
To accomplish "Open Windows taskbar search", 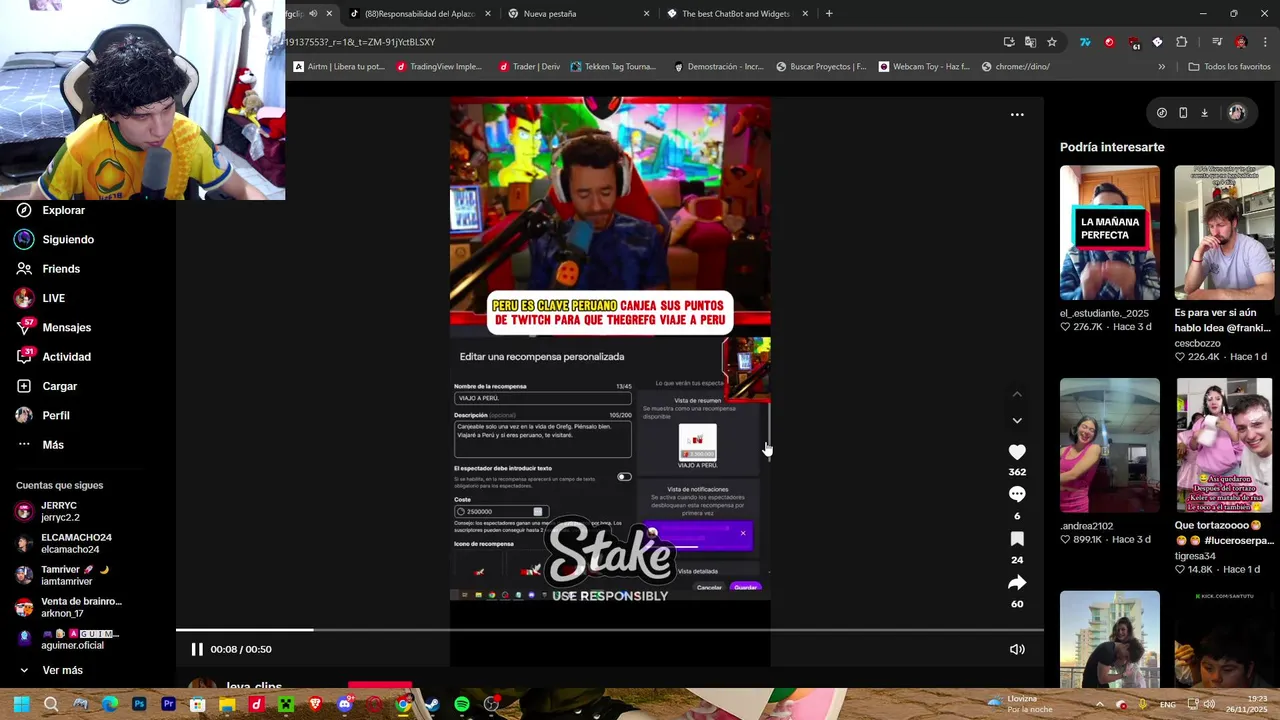I will click(51, 704).
